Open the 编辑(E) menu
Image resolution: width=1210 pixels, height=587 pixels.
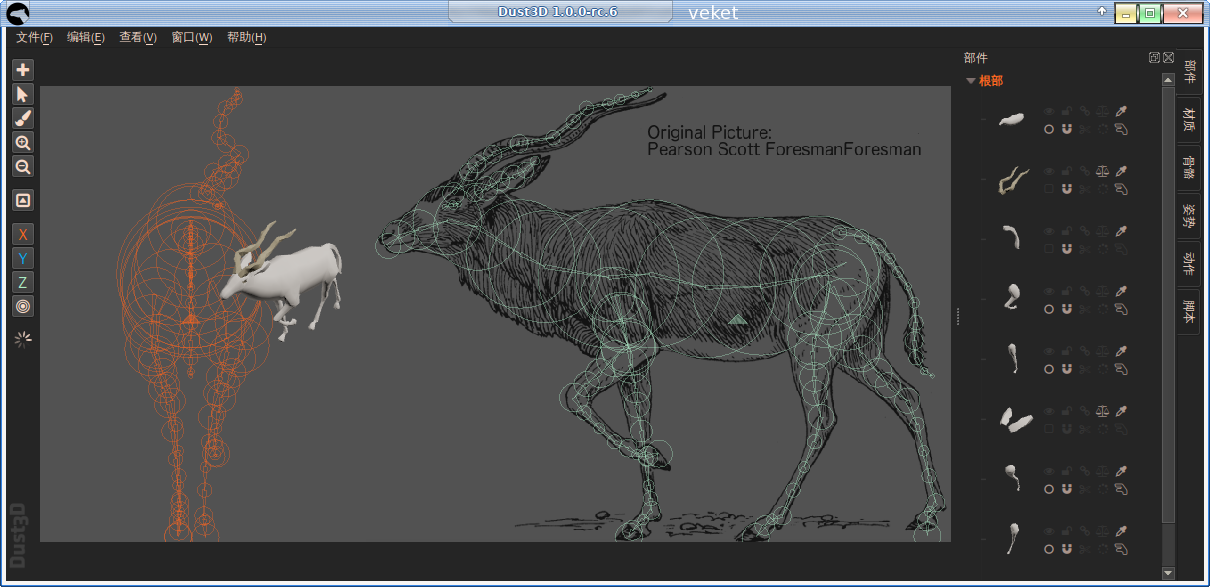[86, 38]
